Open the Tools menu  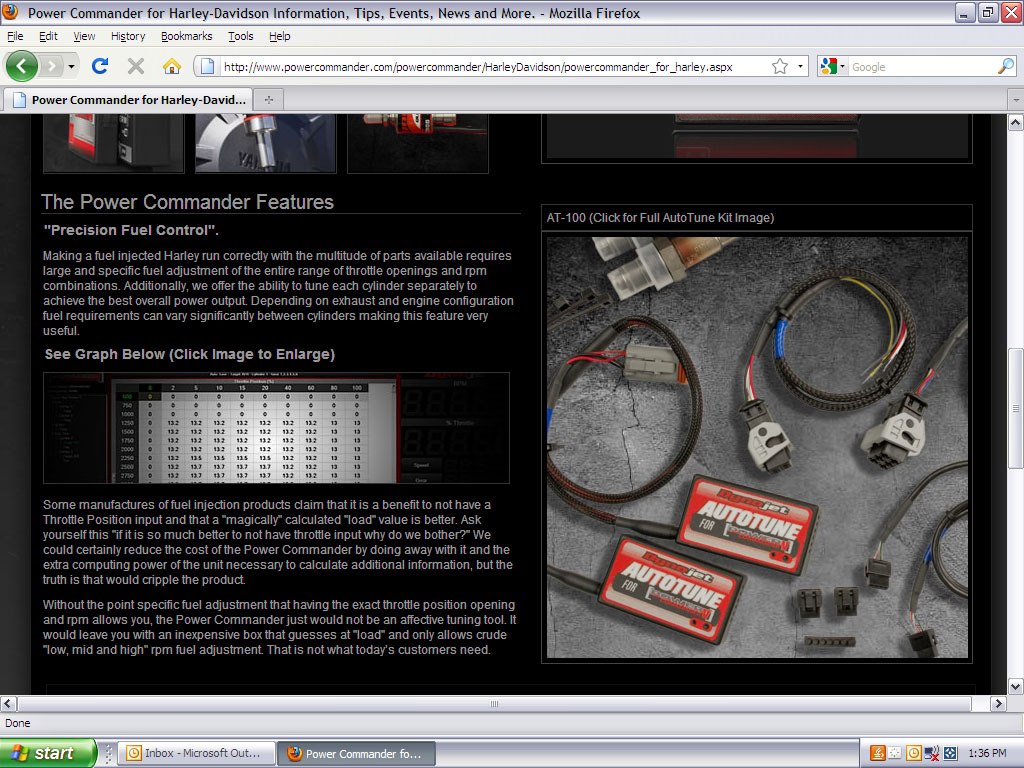(240, 36)
